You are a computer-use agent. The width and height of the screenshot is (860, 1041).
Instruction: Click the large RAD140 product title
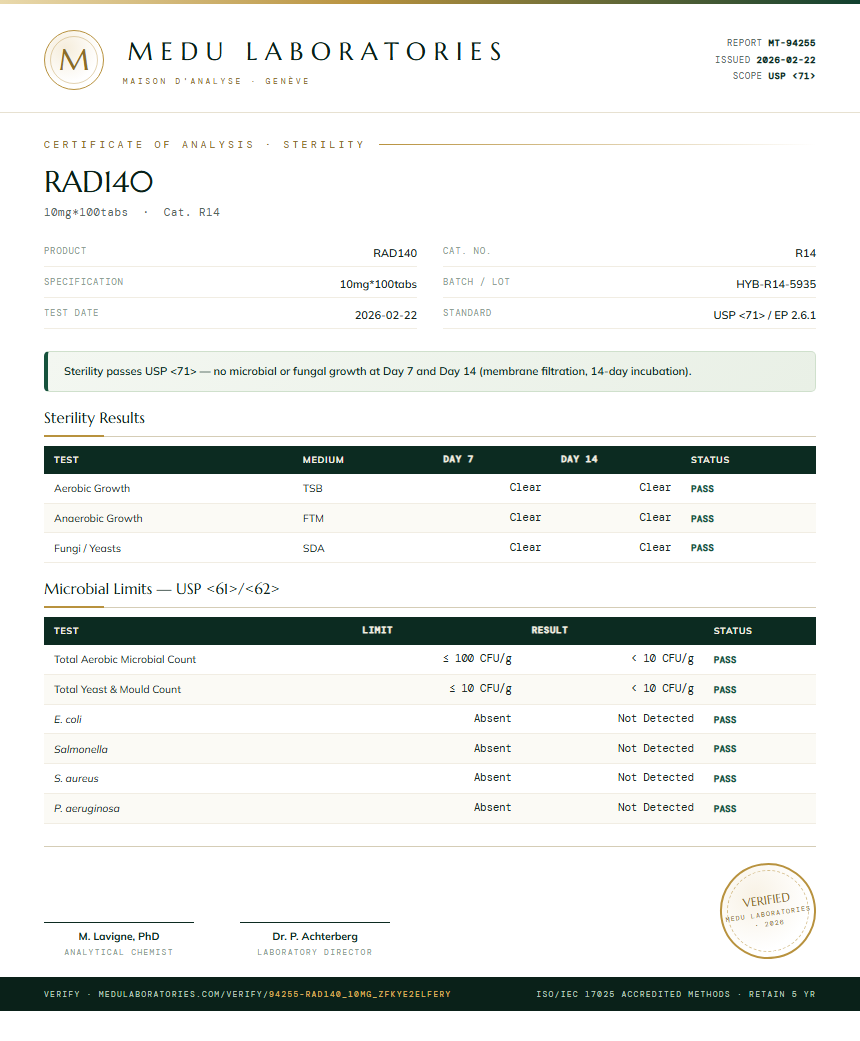[98, 182]
